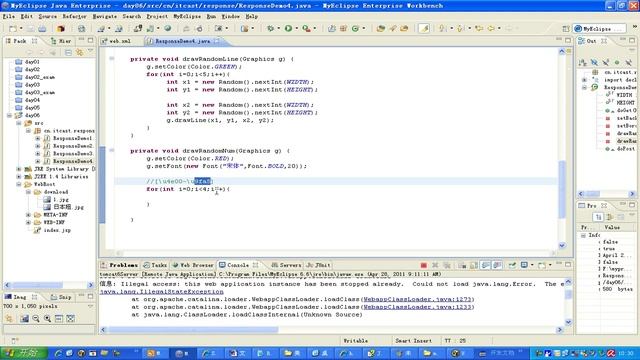Click the Package Explorer horizontal scrollbar

[37, 285]
